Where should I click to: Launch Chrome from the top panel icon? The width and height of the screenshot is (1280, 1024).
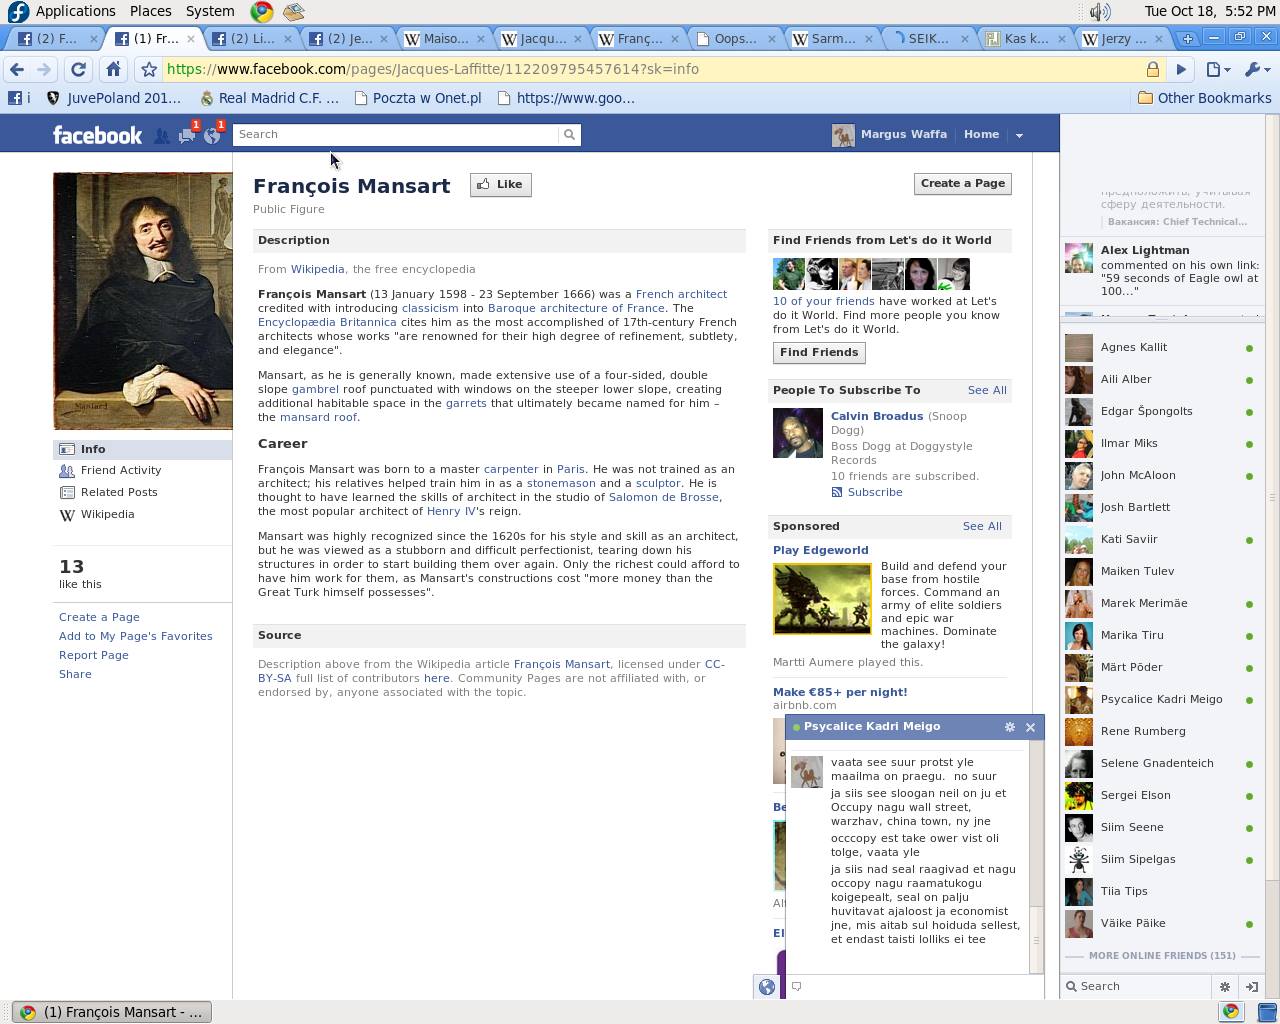(x=262, y=11)
